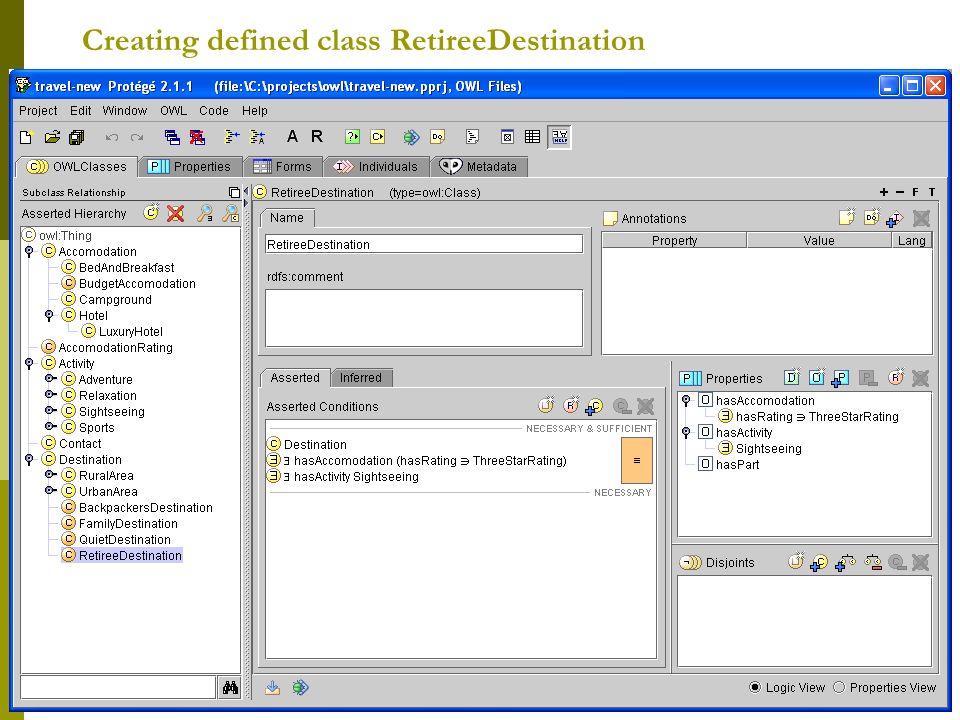960x720 pixels.
Task: Click the minus button in class header
Action: coord(899,192)
